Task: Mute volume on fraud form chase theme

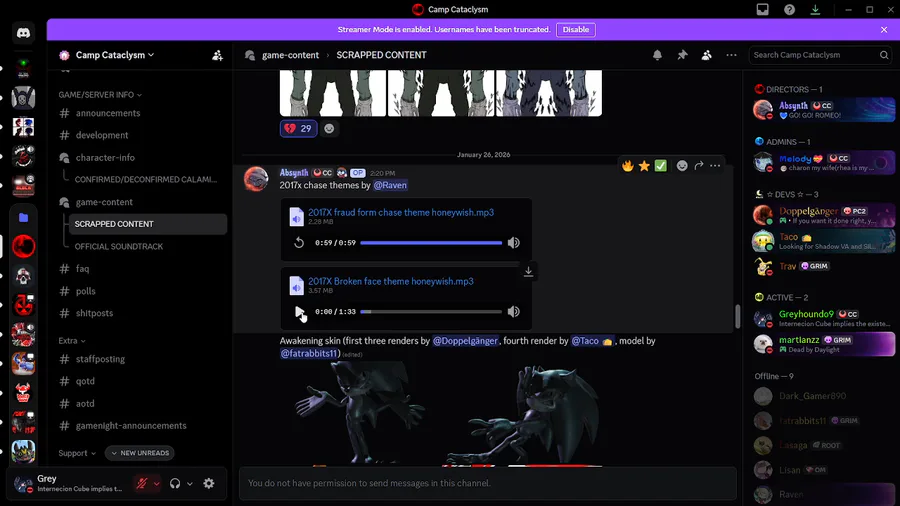Action: tap(514, 243)
